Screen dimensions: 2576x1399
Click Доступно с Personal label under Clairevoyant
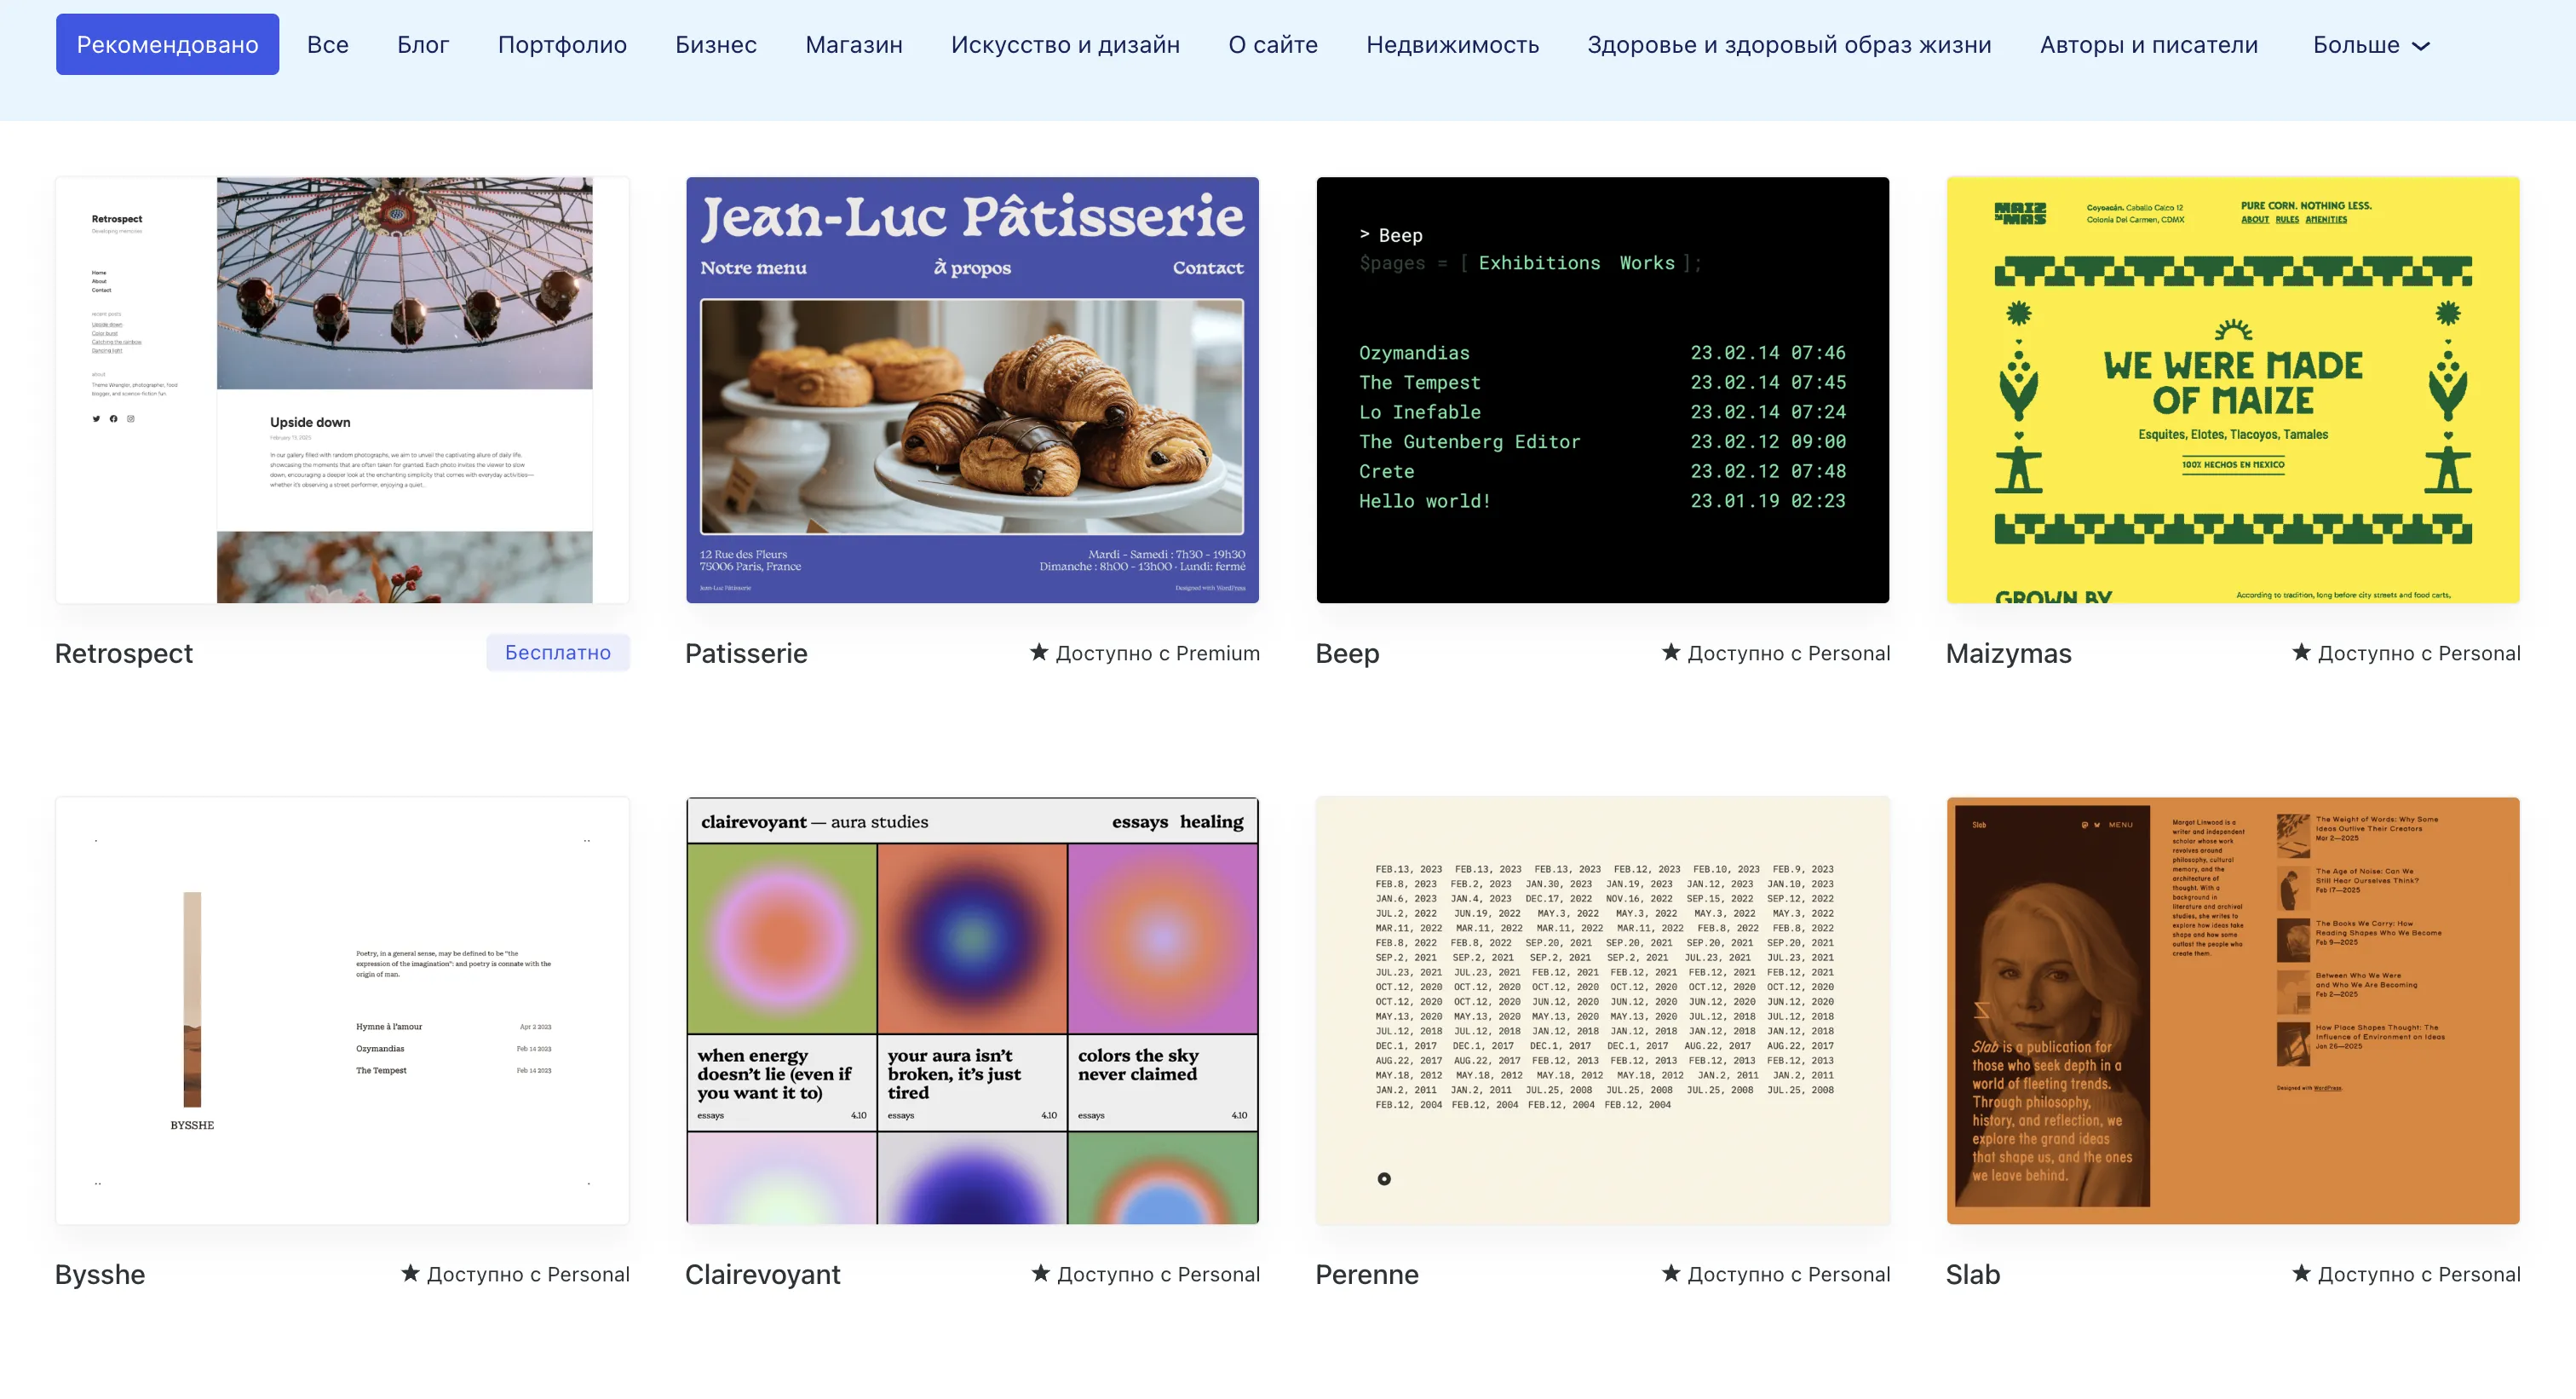coord(1158,1274)
